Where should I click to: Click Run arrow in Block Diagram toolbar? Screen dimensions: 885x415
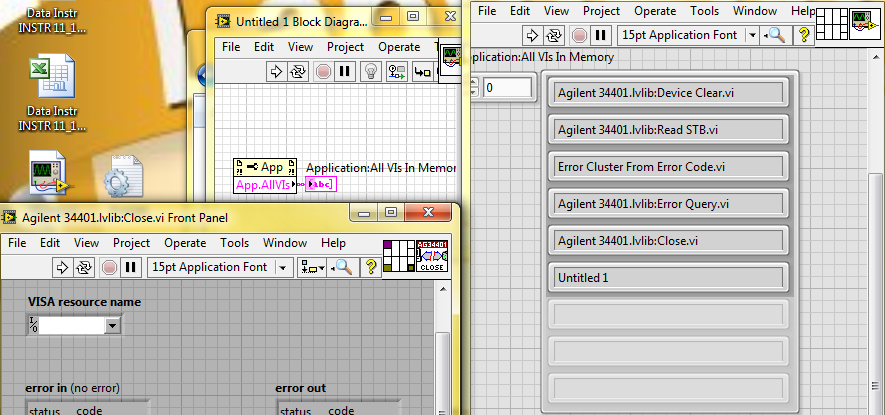click(x=276, y=72)
